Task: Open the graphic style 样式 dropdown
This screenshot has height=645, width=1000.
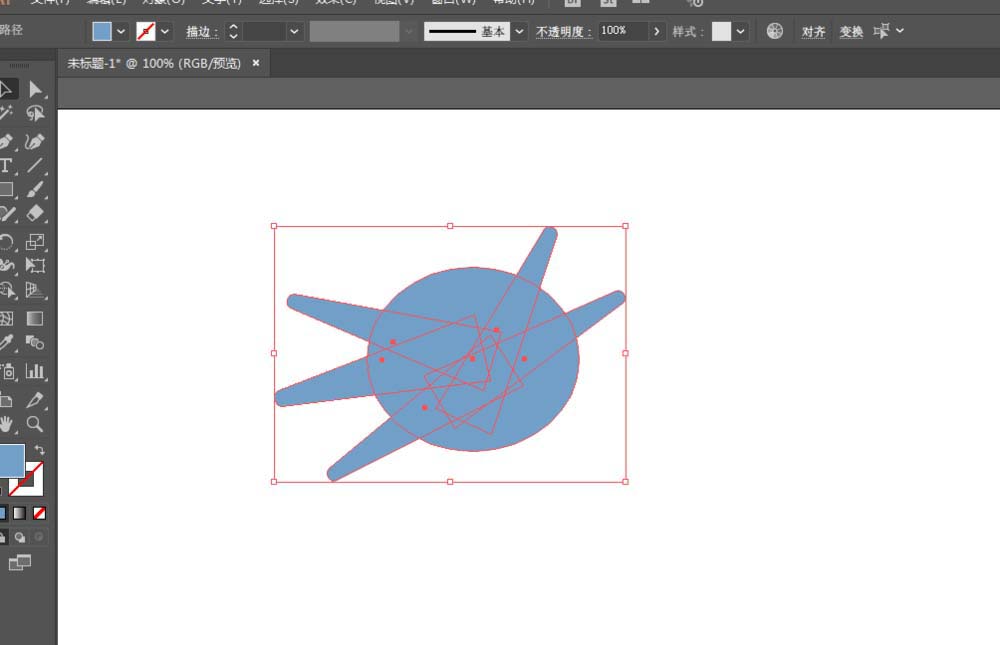Action: click(x=740, y=31)
